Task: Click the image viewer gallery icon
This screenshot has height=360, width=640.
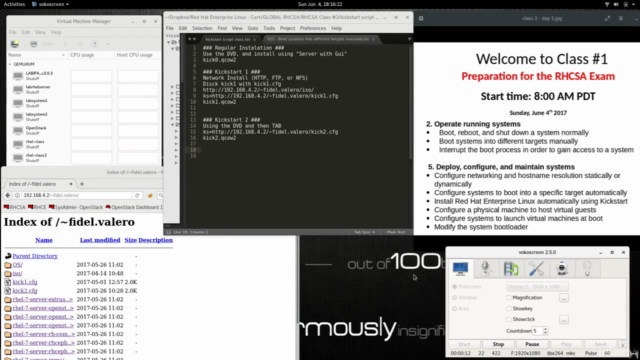Action: click(x=421, y=18)
